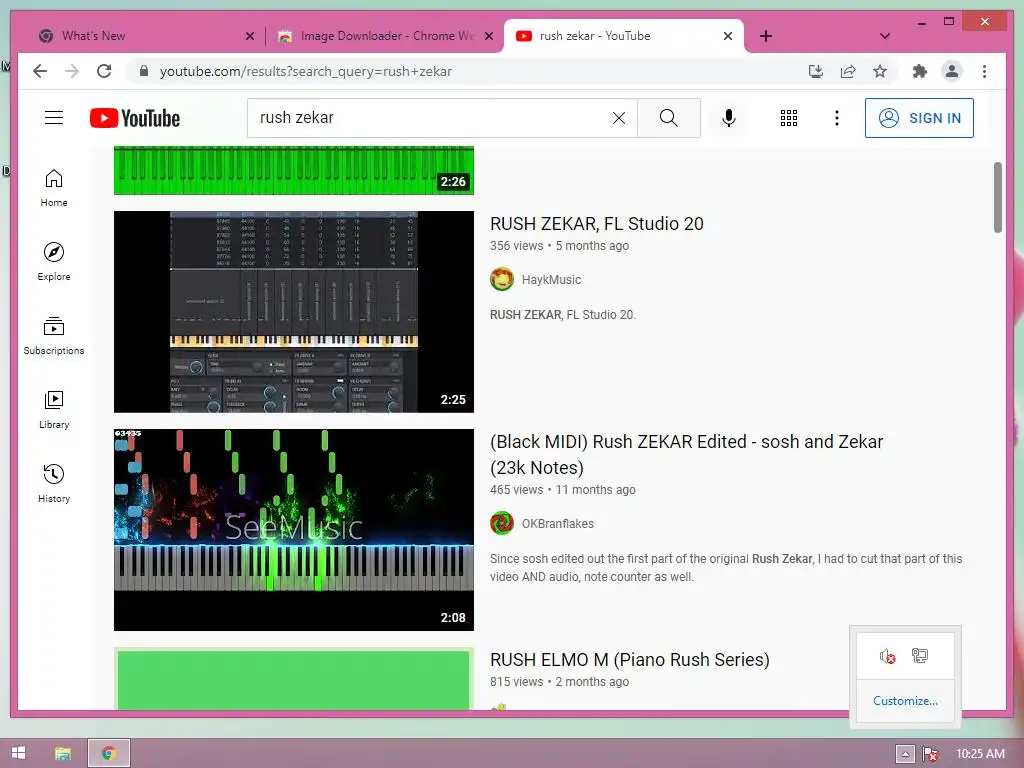
Task: Click the install app icon in address bar
Action: [816, 71]
